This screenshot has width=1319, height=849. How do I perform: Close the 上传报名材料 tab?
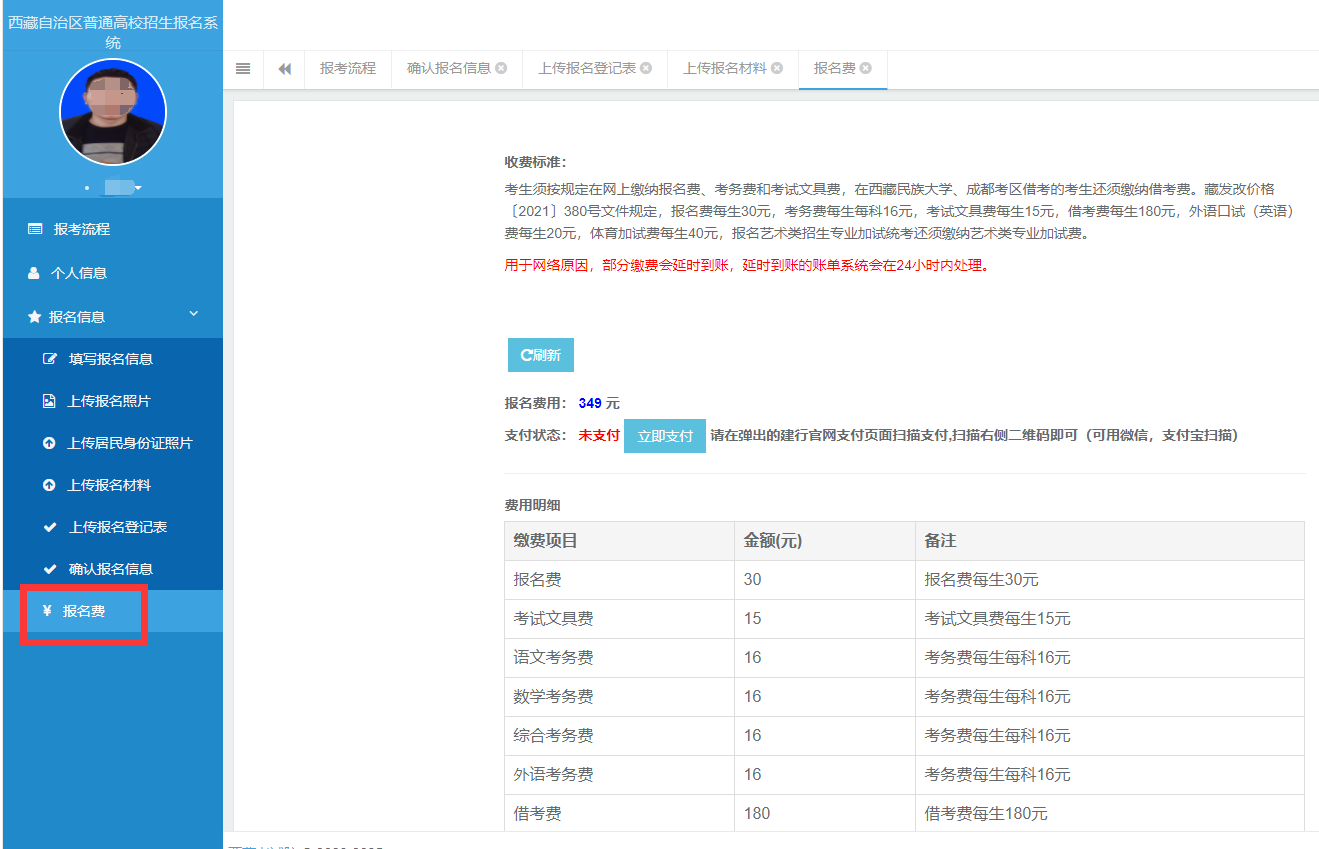[777, 68]
